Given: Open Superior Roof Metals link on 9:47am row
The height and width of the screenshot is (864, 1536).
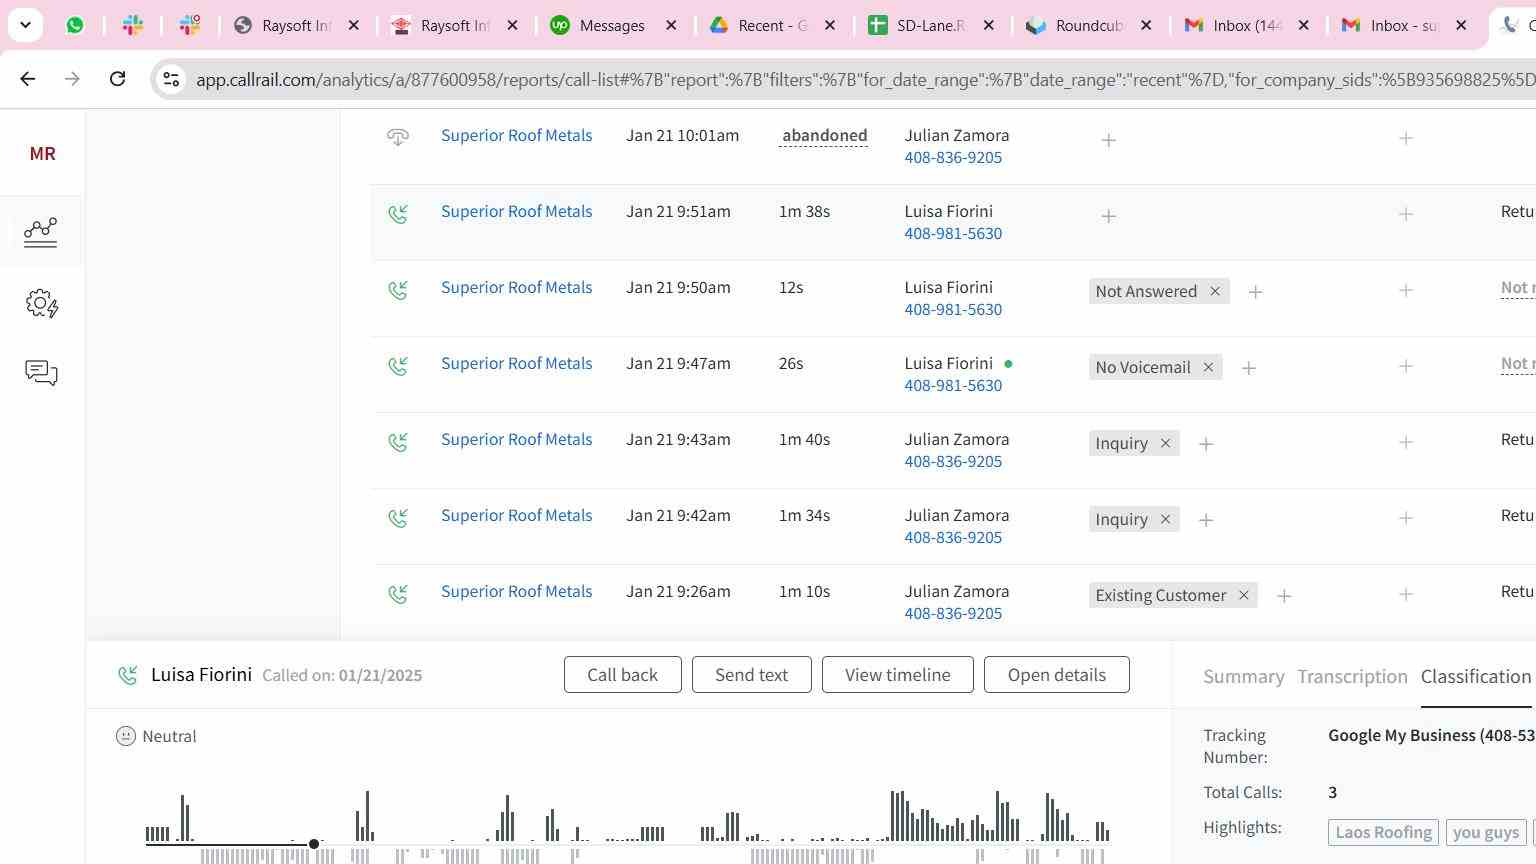Looking at the screenshot, I should point(516,364).
